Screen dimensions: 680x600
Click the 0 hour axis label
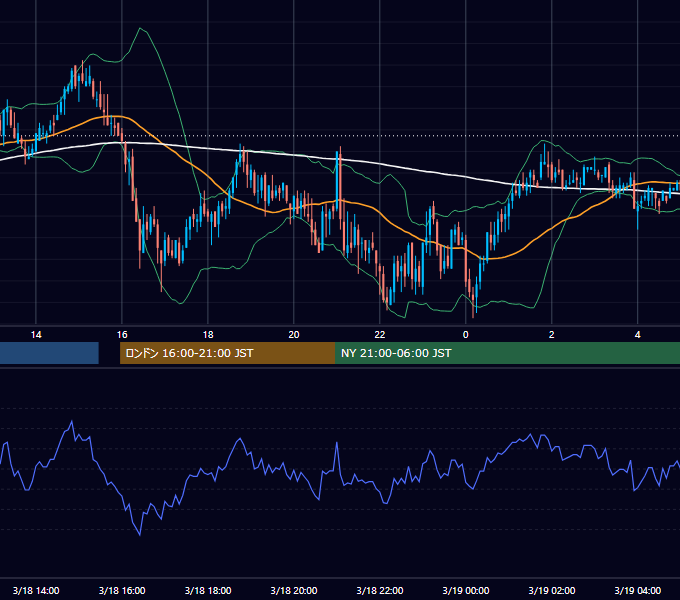(465, 335)
